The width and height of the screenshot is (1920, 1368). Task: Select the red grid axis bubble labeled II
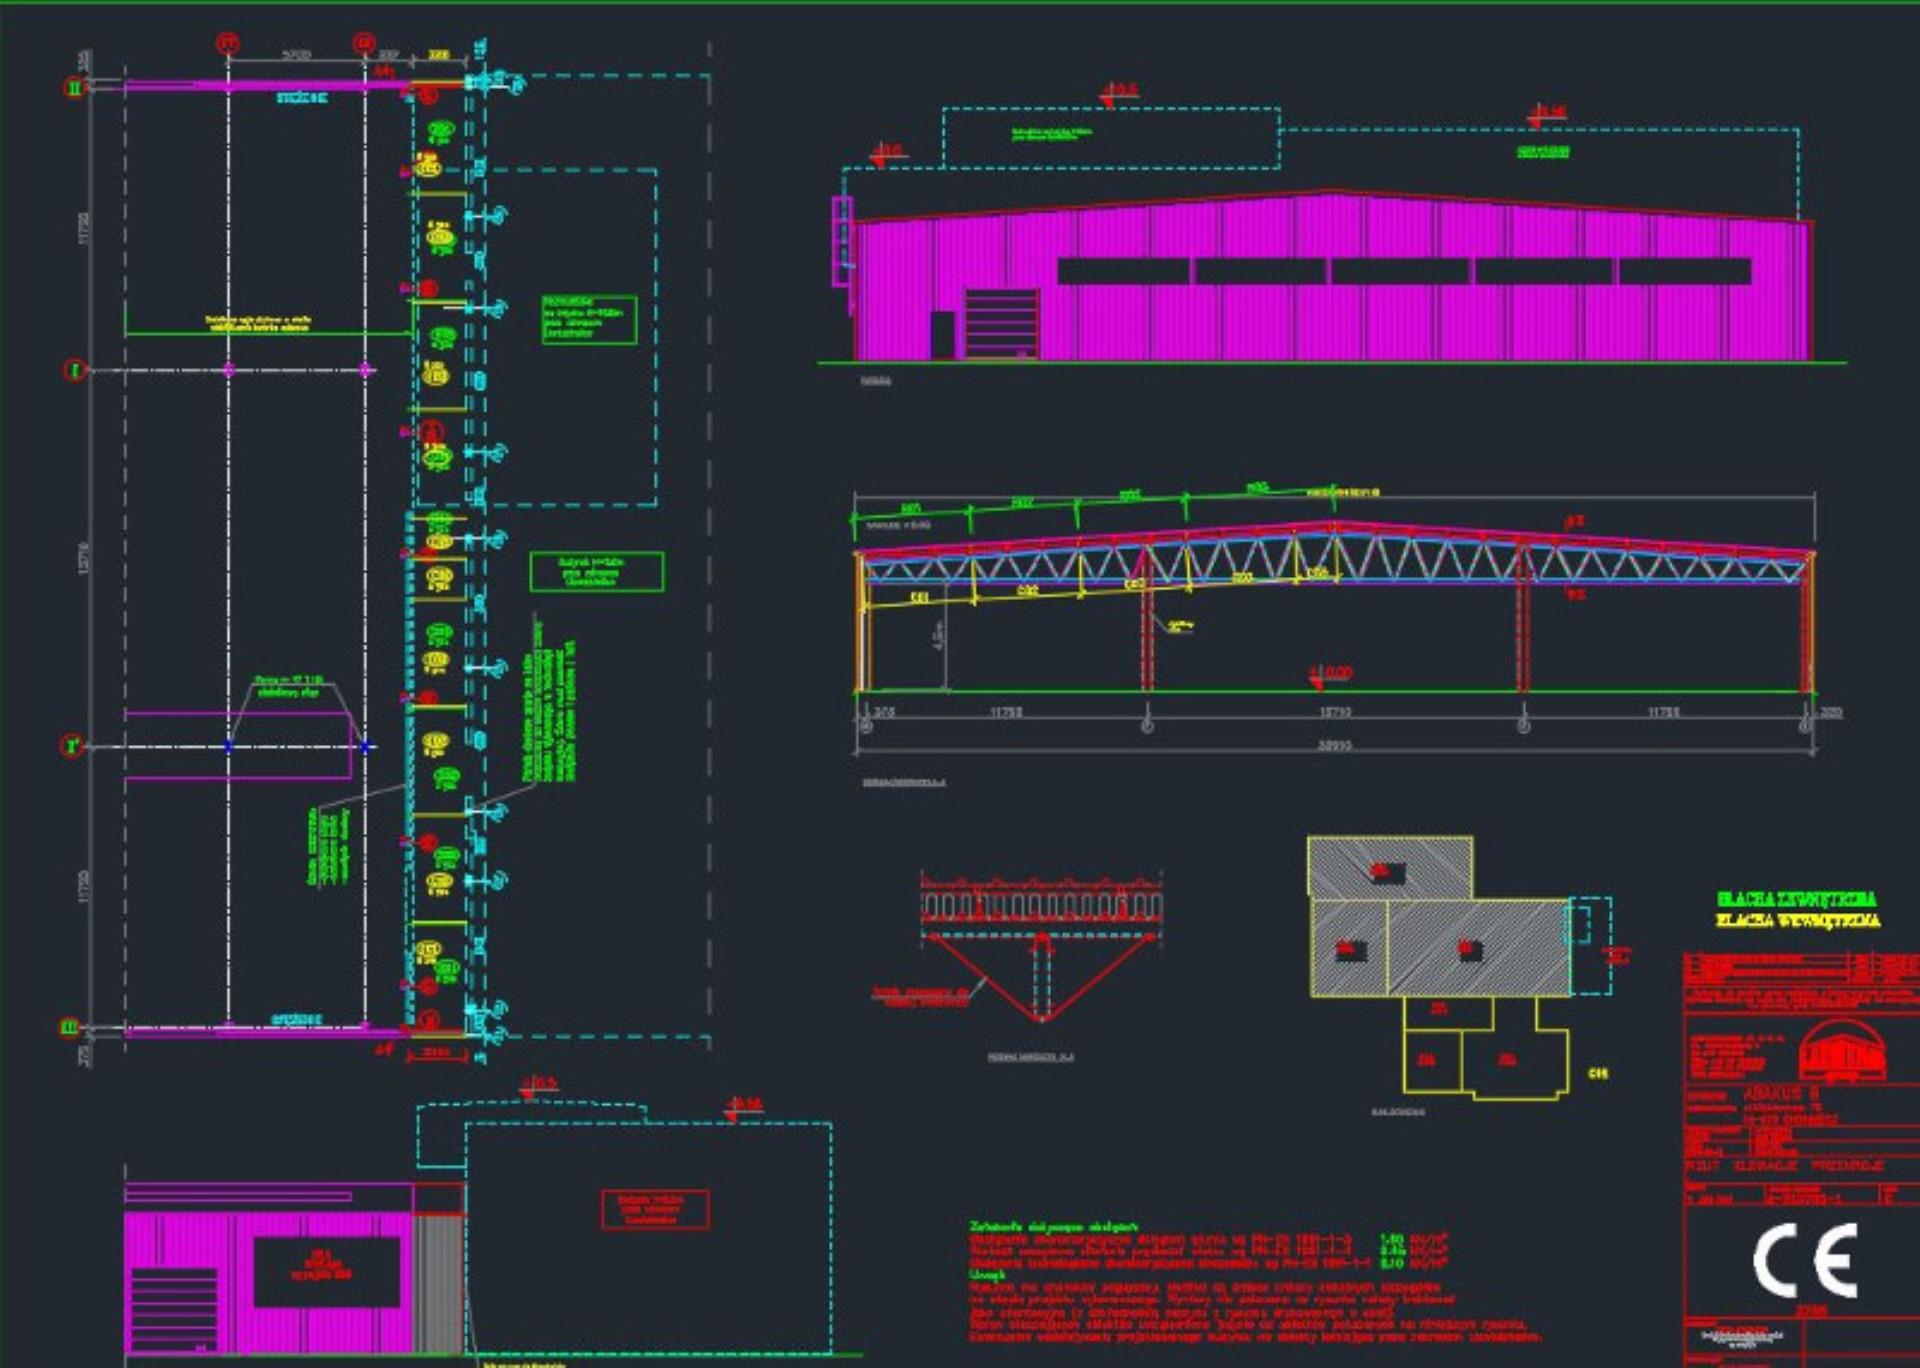(x=74, y=87)
